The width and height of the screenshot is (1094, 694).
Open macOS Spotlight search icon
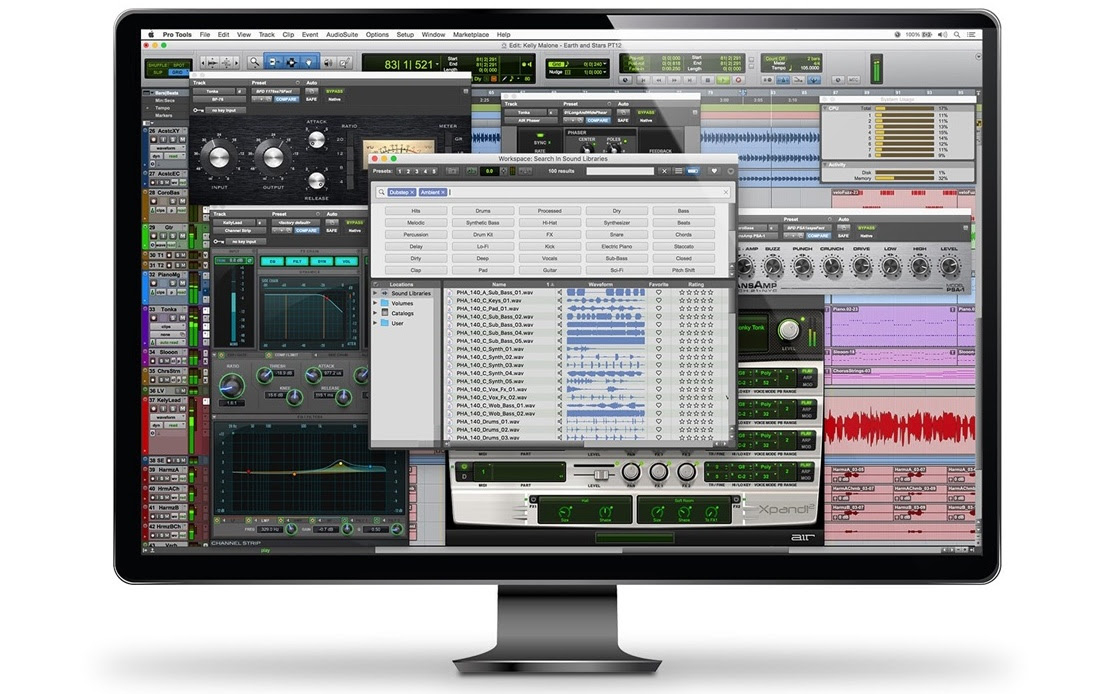[957, 34]
